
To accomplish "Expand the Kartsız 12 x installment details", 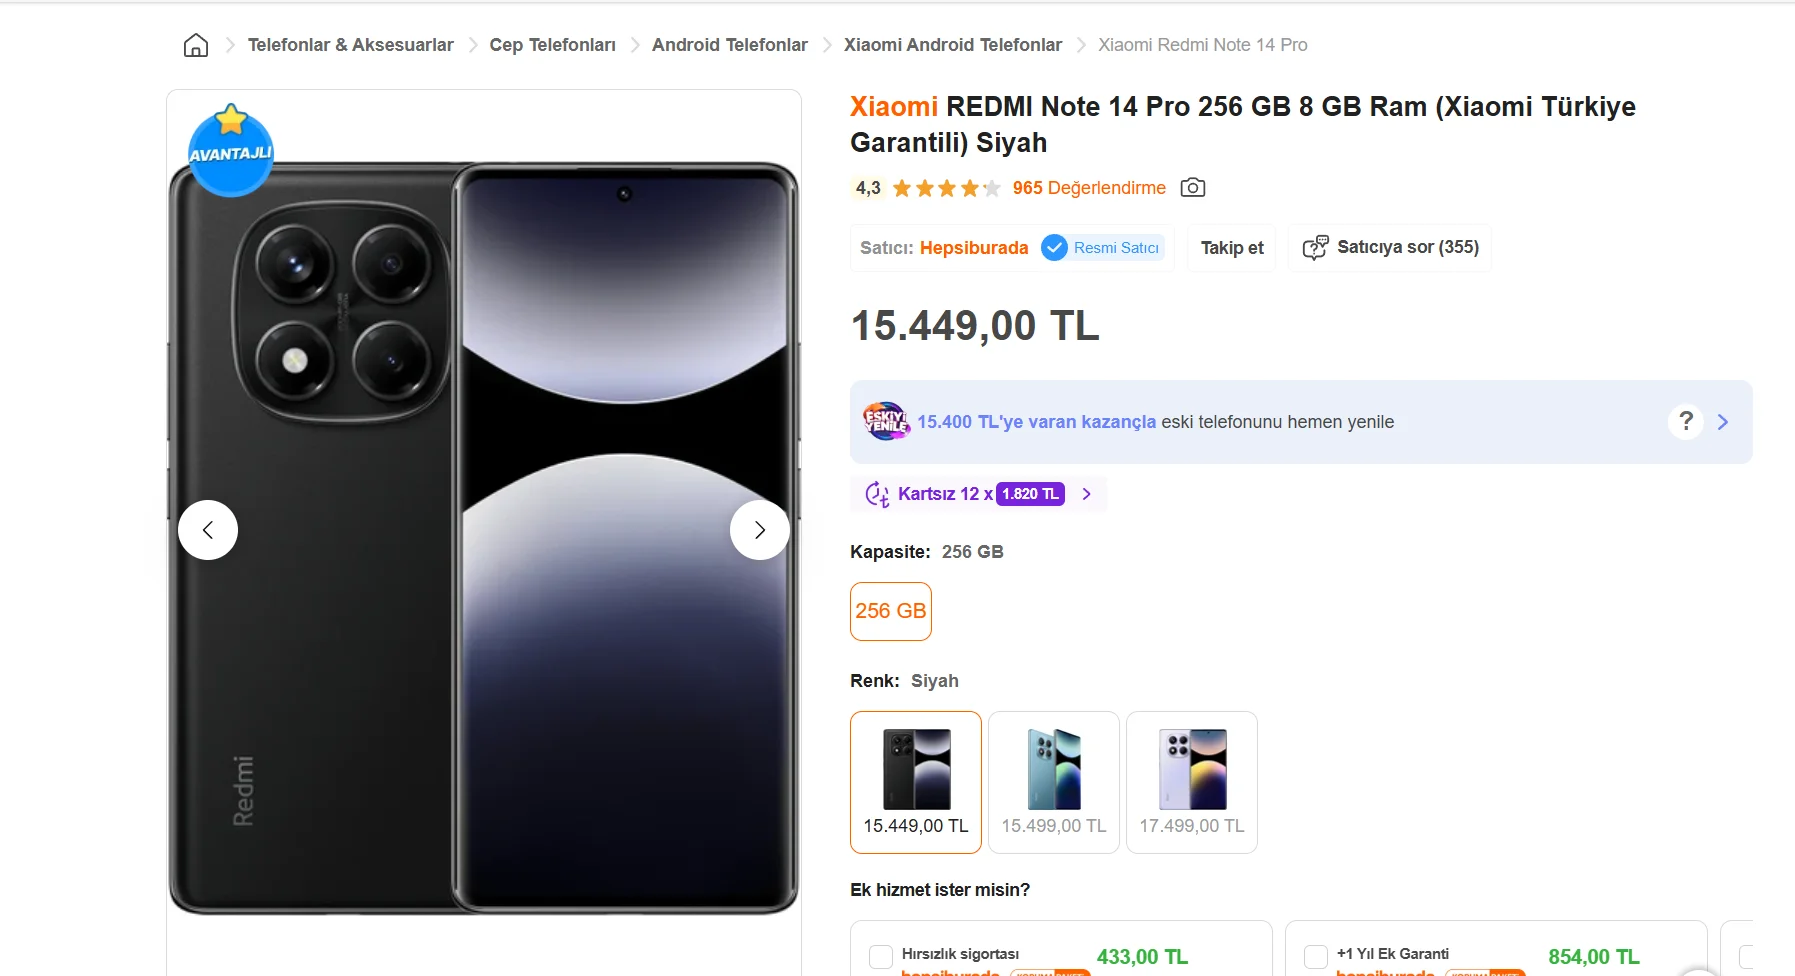I will point(1087,494).
